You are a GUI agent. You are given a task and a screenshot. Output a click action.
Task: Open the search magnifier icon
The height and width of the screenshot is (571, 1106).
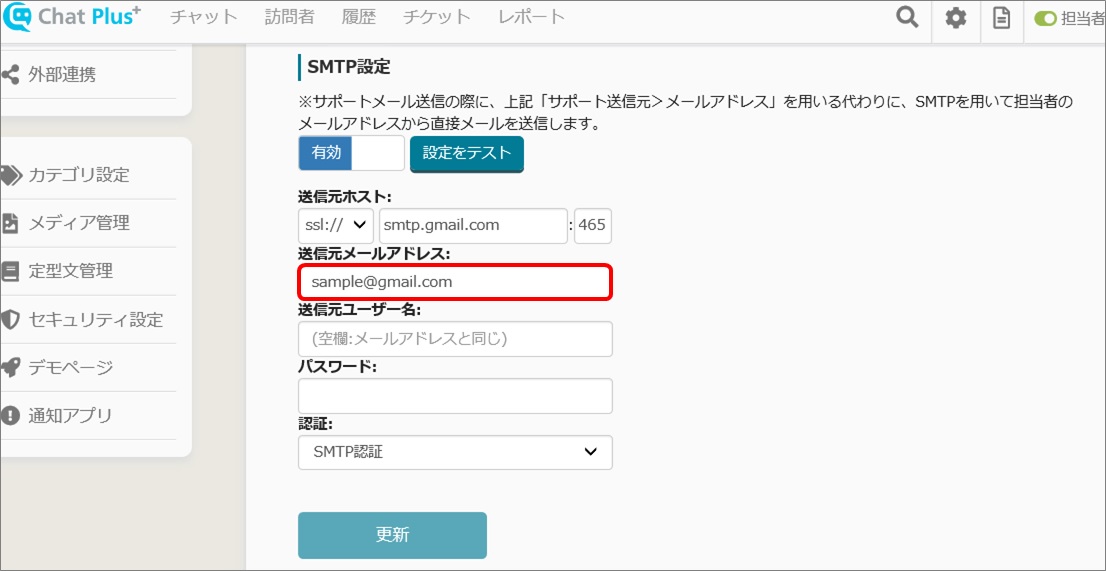907,18
